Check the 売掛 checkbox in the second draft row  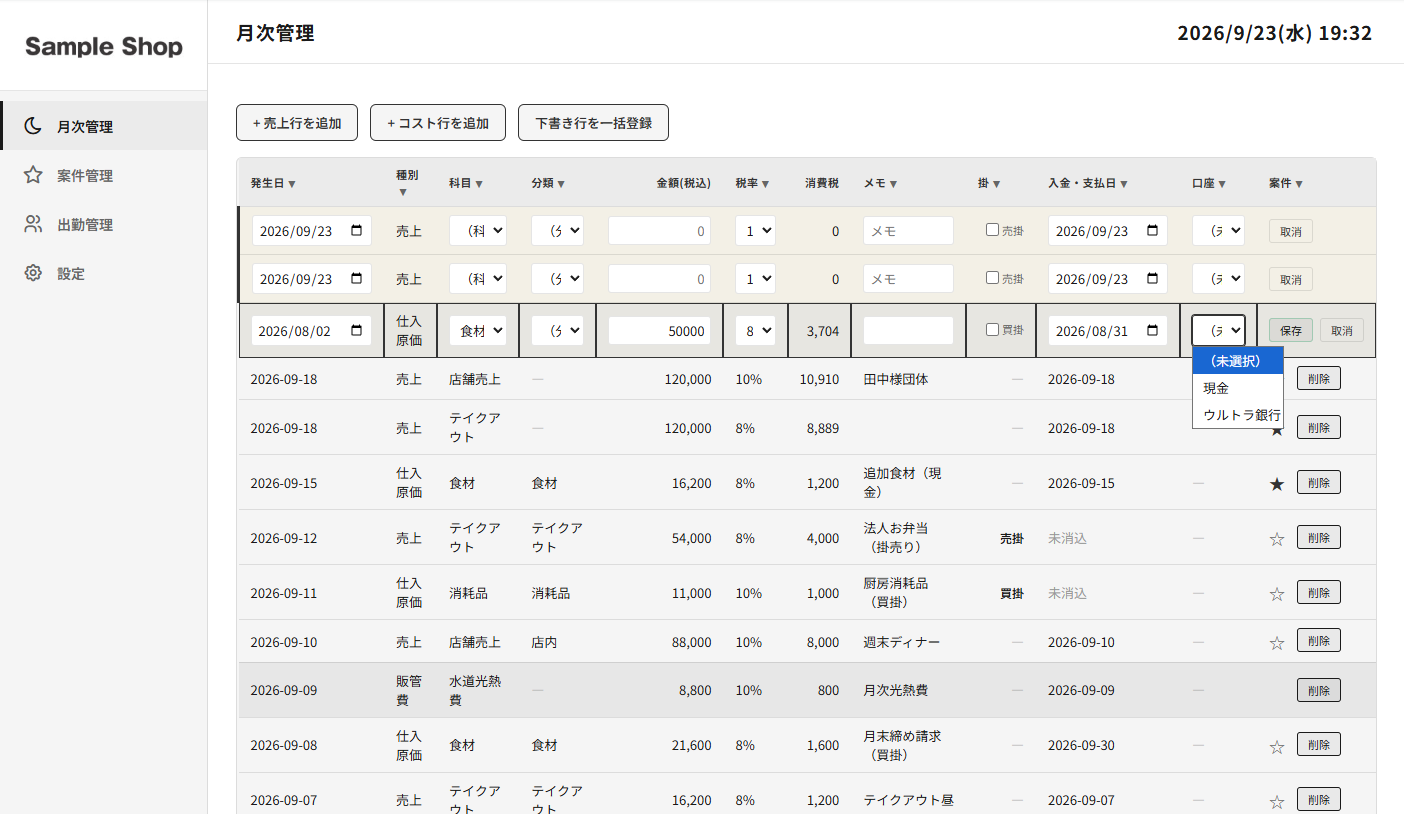point(992,278)
